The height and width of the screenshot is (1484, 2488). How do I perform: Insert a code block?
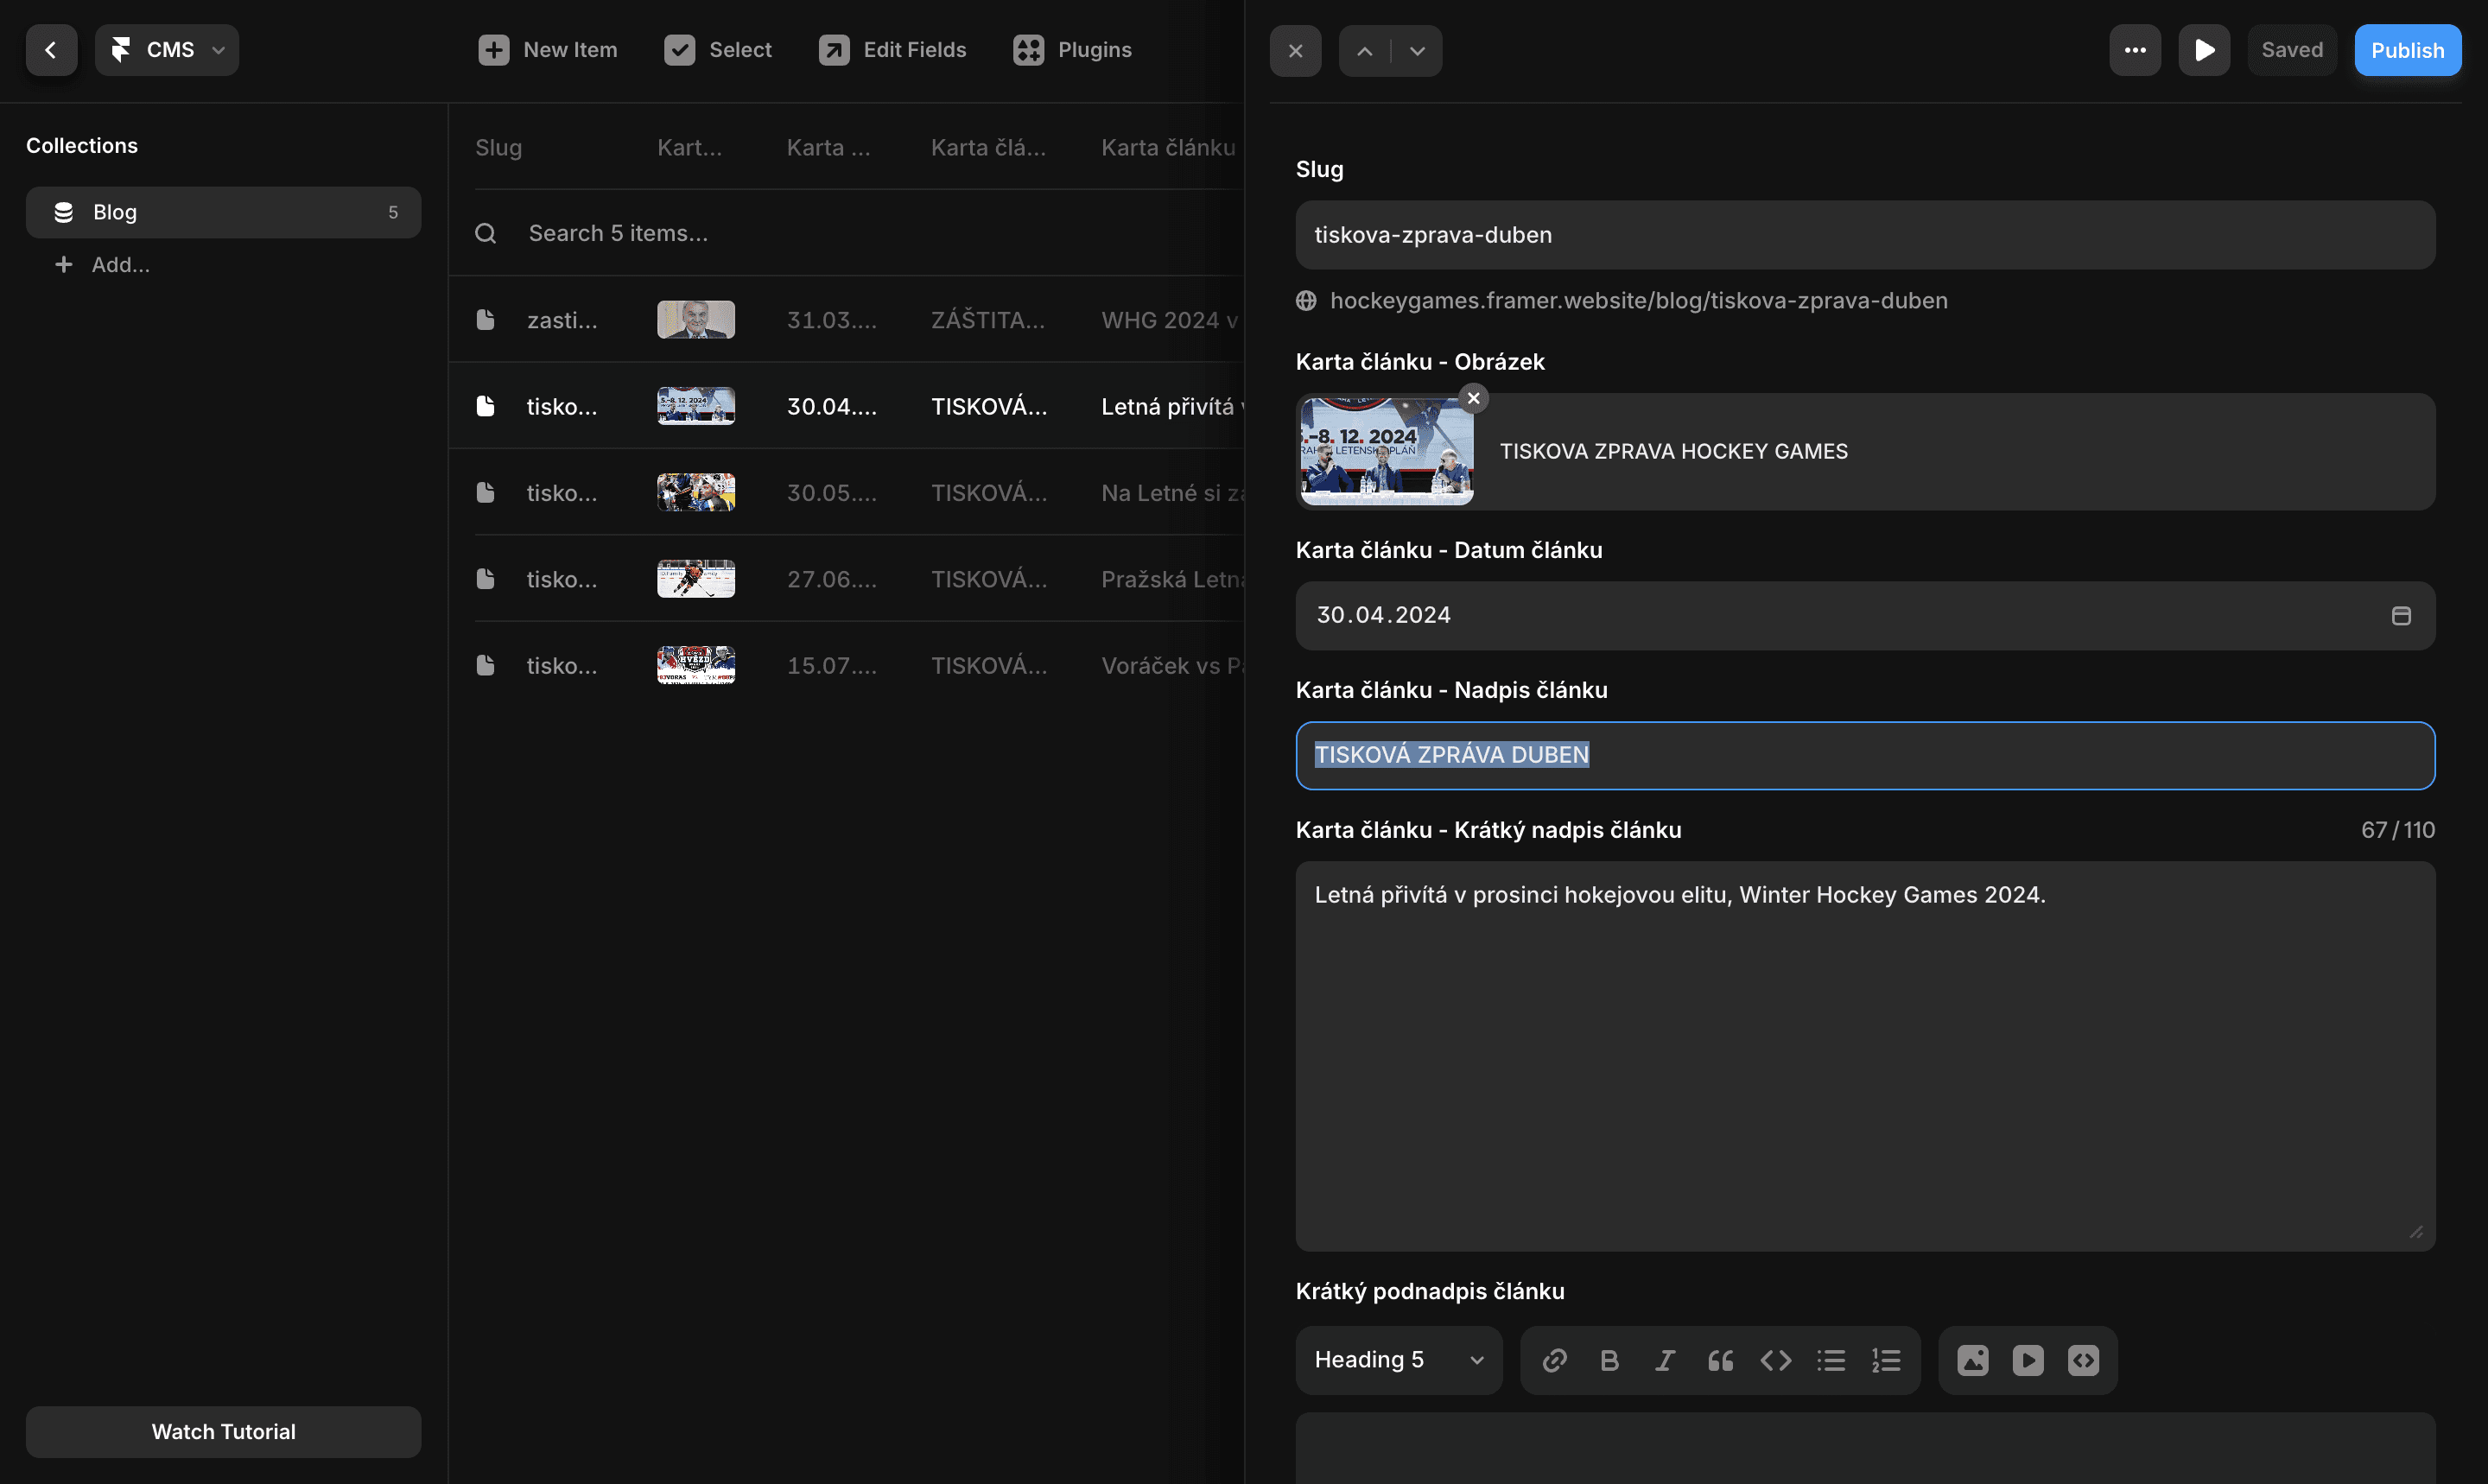(x=1776, y=1360)
